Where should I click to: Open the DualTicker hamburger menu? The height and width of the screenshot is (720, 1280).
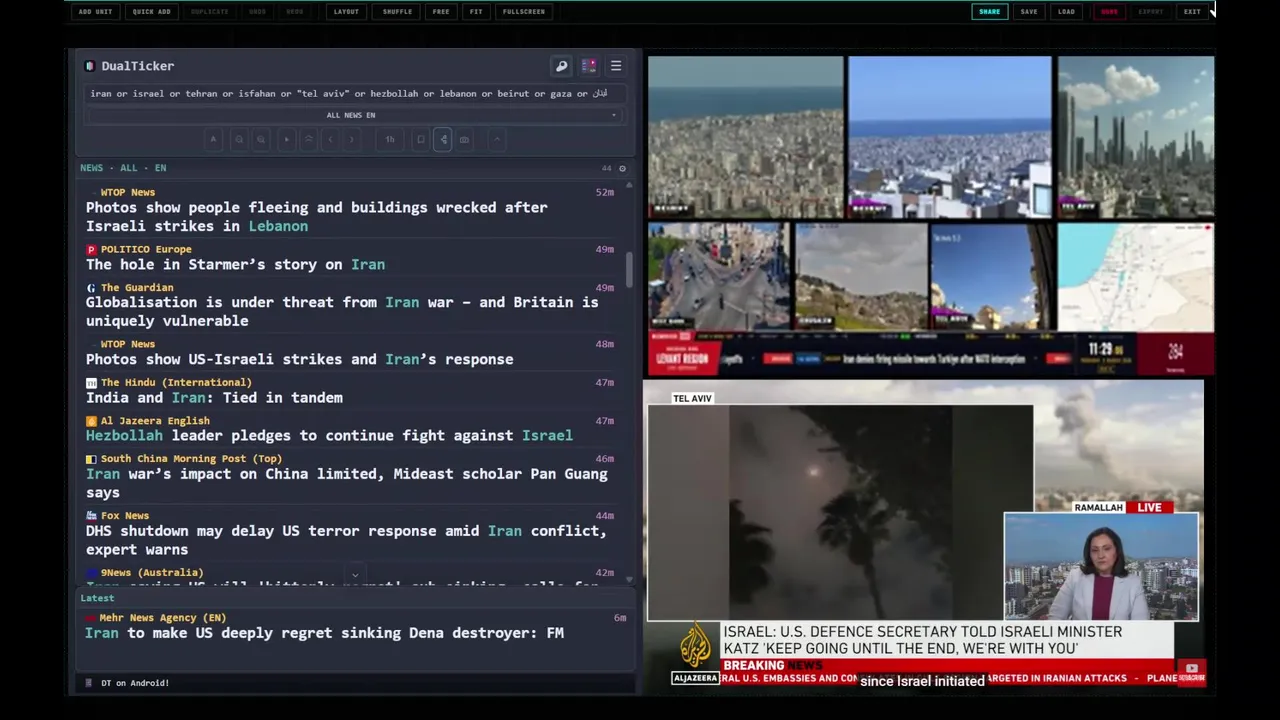click(x=616, y=66)
